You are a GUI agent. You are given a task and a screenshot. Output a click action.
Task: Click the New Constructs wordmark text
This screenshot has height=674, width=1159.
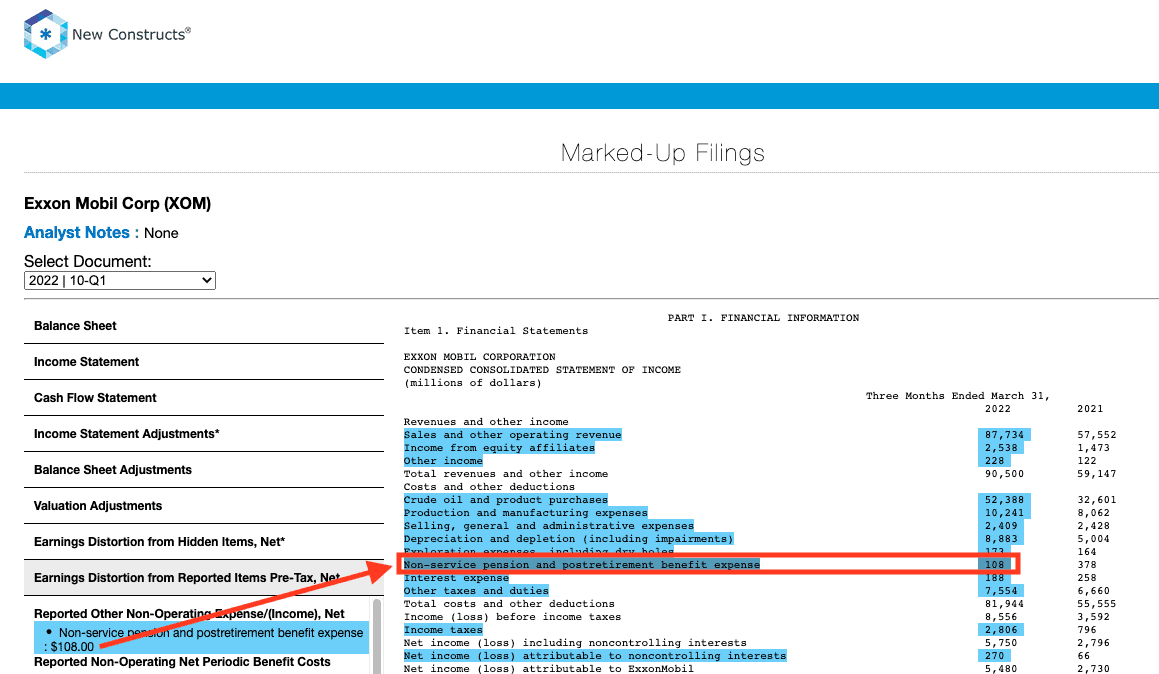click(132, 34)
